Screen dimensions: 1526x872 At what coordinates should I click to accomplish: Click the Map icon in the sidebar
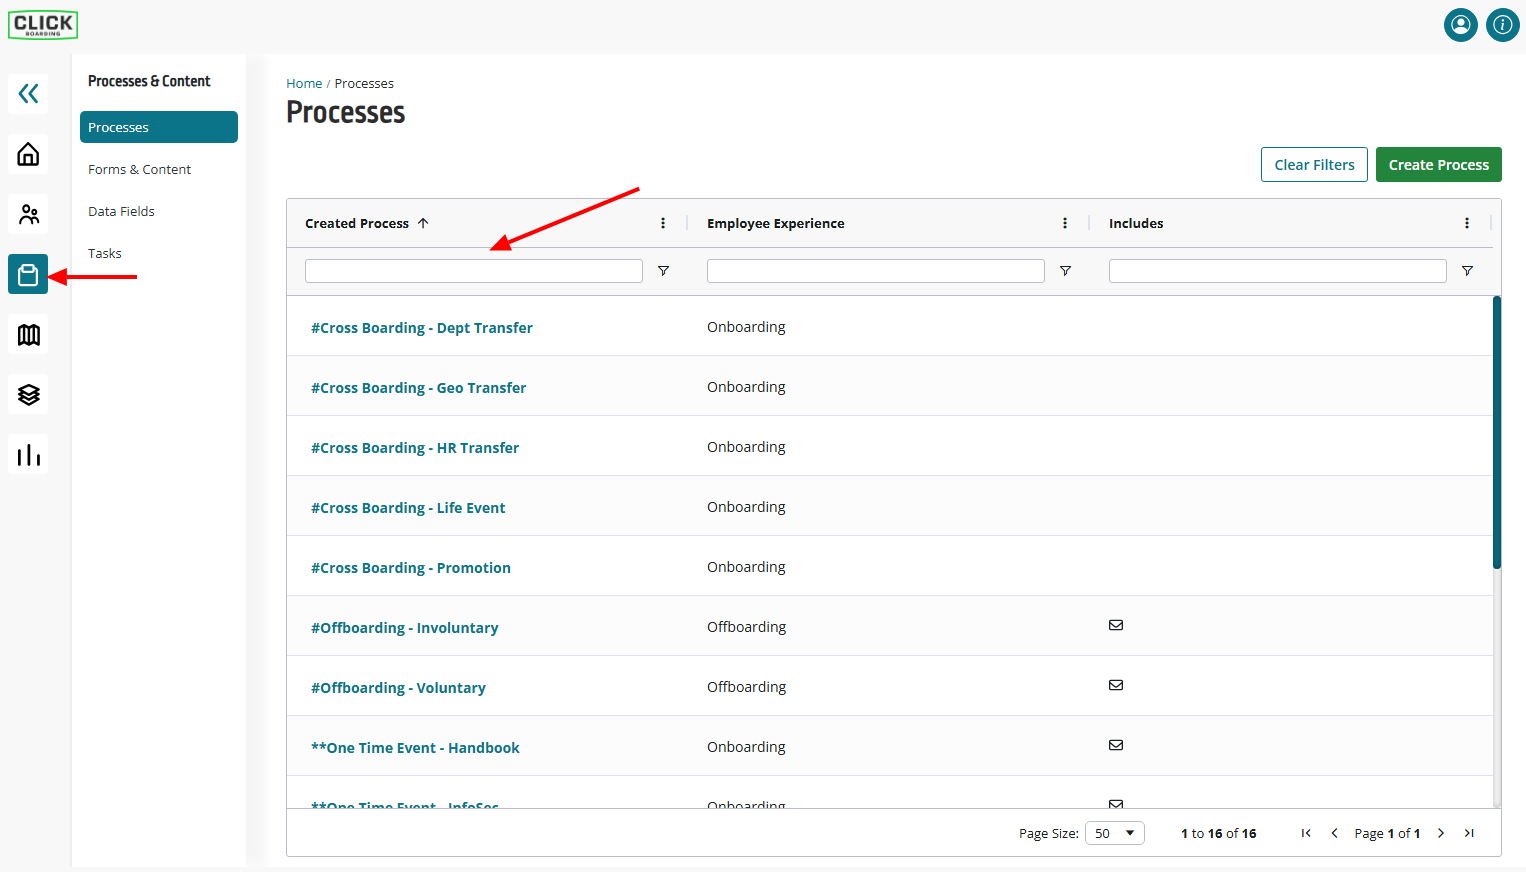click(x=27, y=334)
